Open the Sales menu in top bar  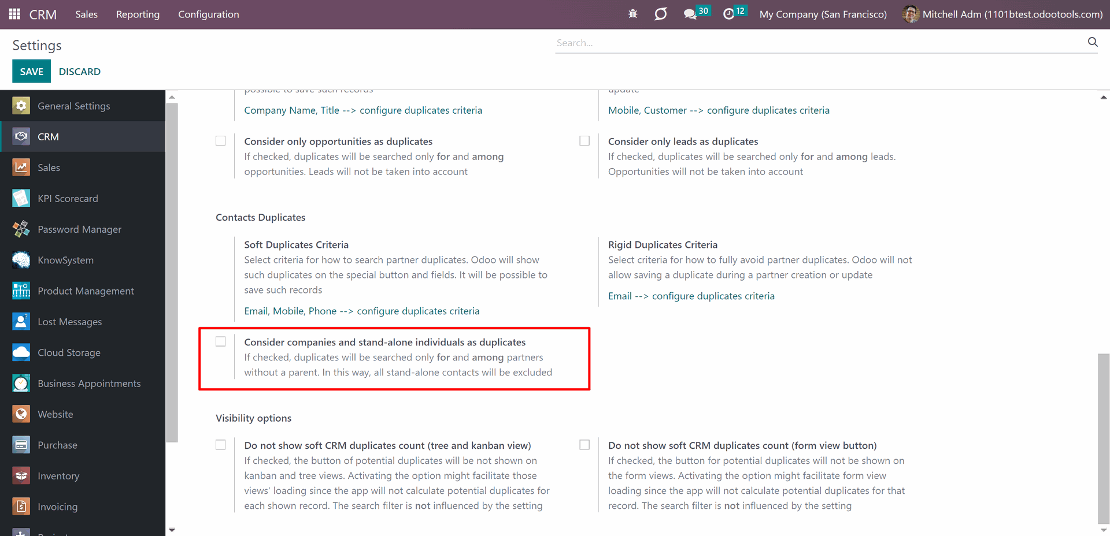pos(86,14)
